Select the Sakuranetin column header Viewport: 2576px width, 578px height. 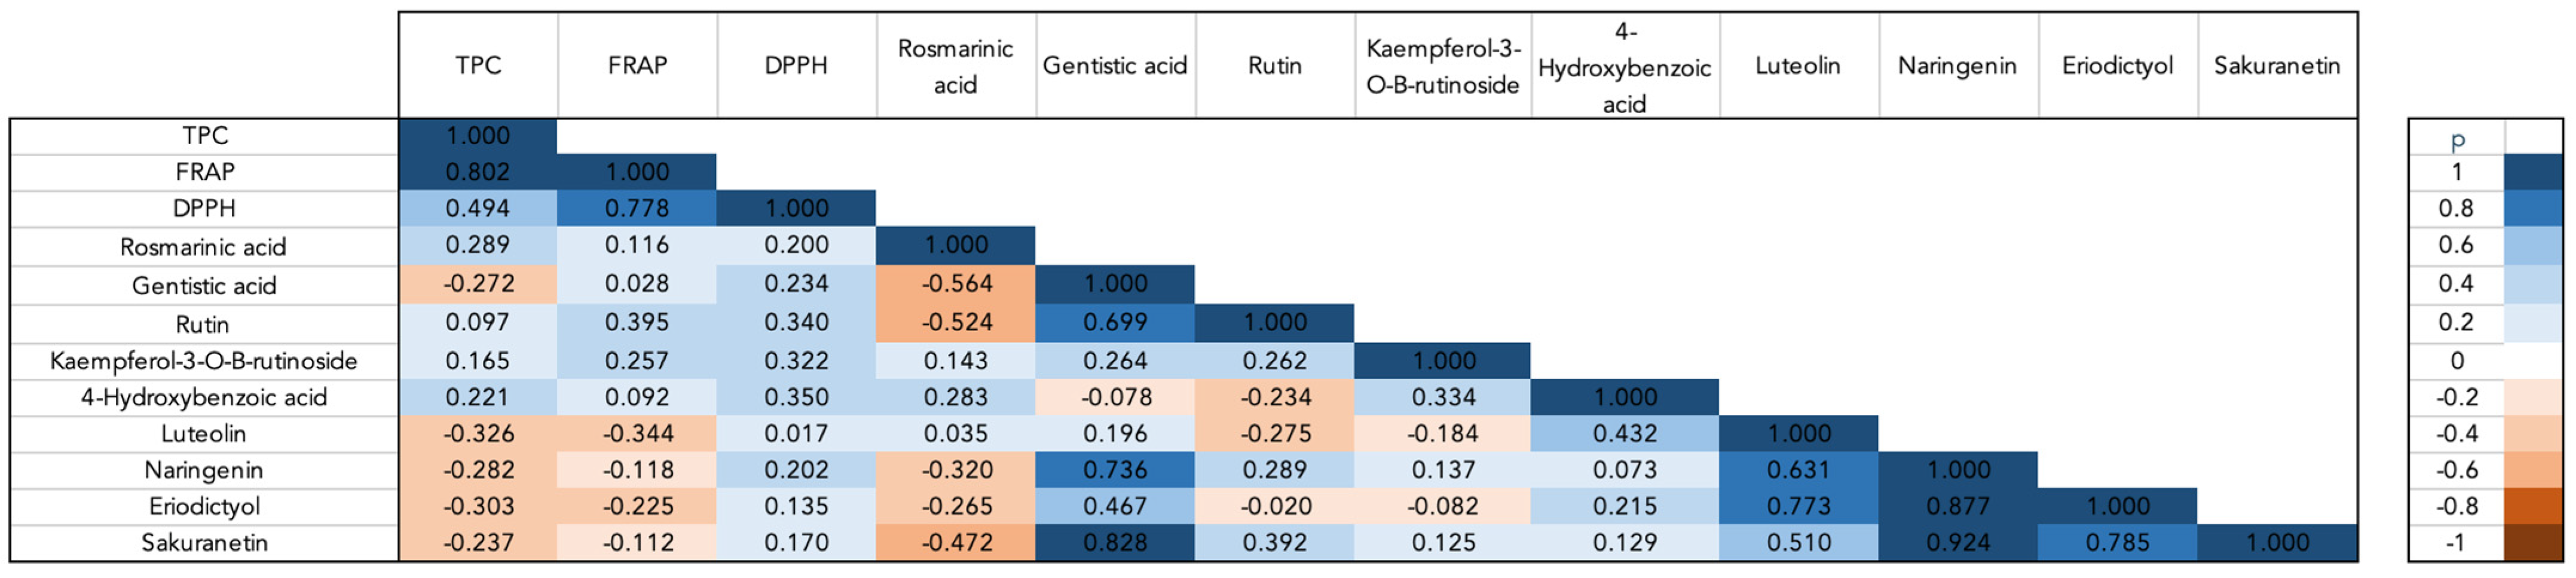coord(2276,66)
